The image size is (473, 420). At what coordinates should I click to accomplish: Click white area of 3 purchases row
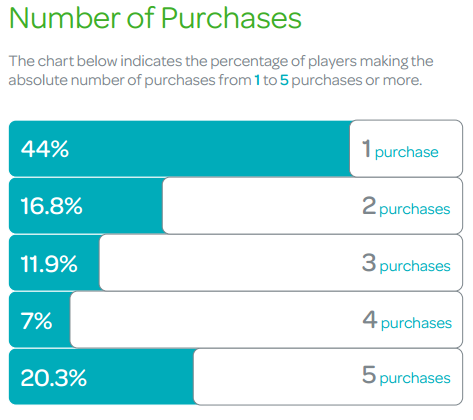click(230, 263)
